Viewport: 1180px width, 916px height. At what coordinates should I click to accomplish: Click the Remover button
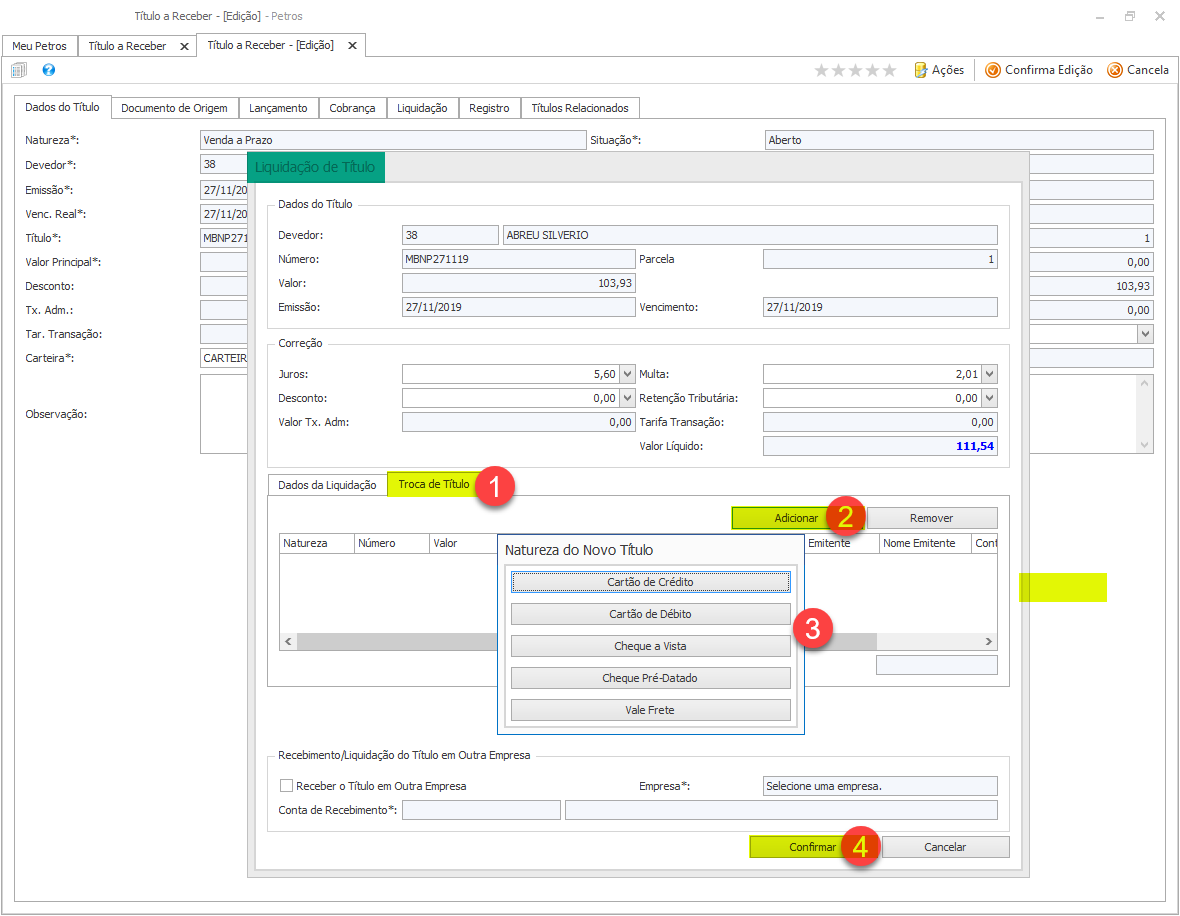[x=932, y=518]
